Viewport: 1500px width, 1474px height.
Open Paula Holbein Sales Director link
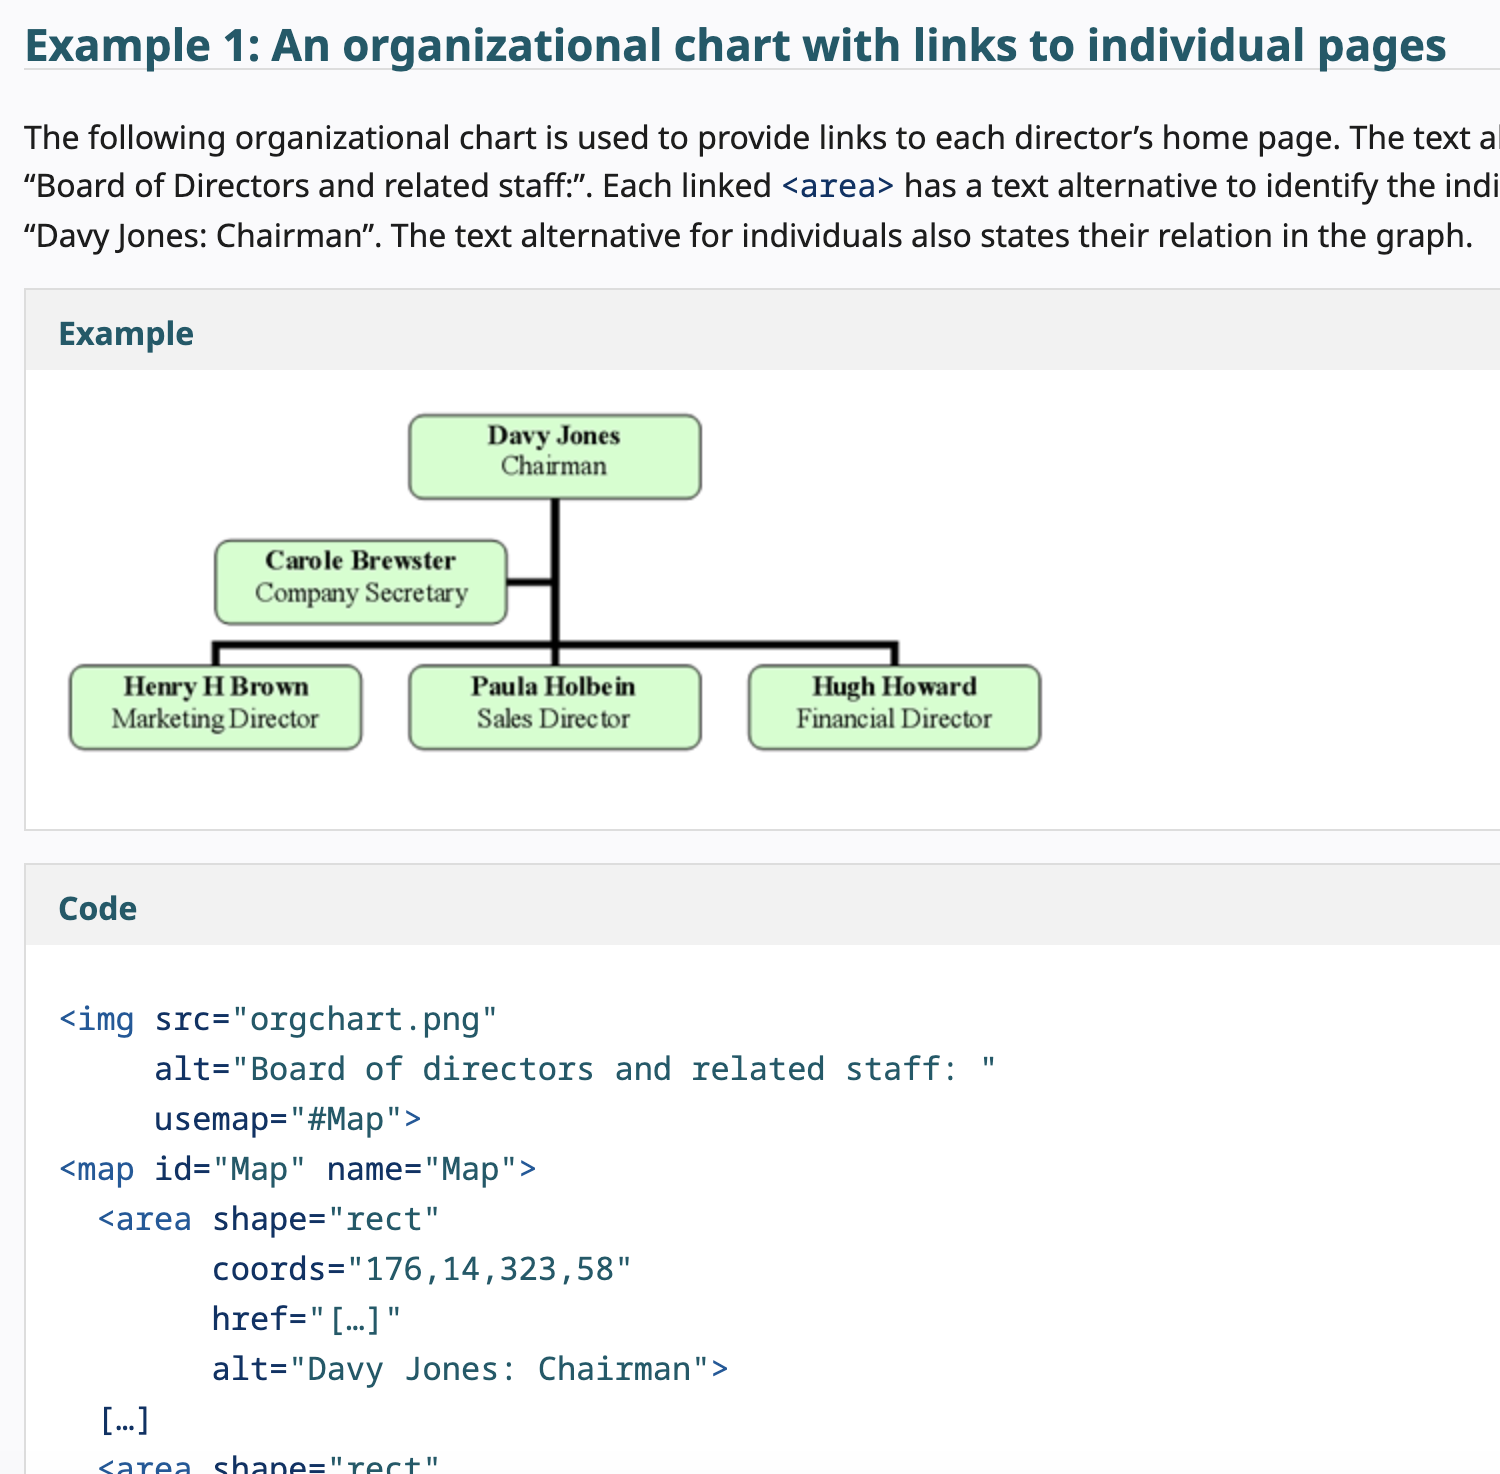point(554,707)
